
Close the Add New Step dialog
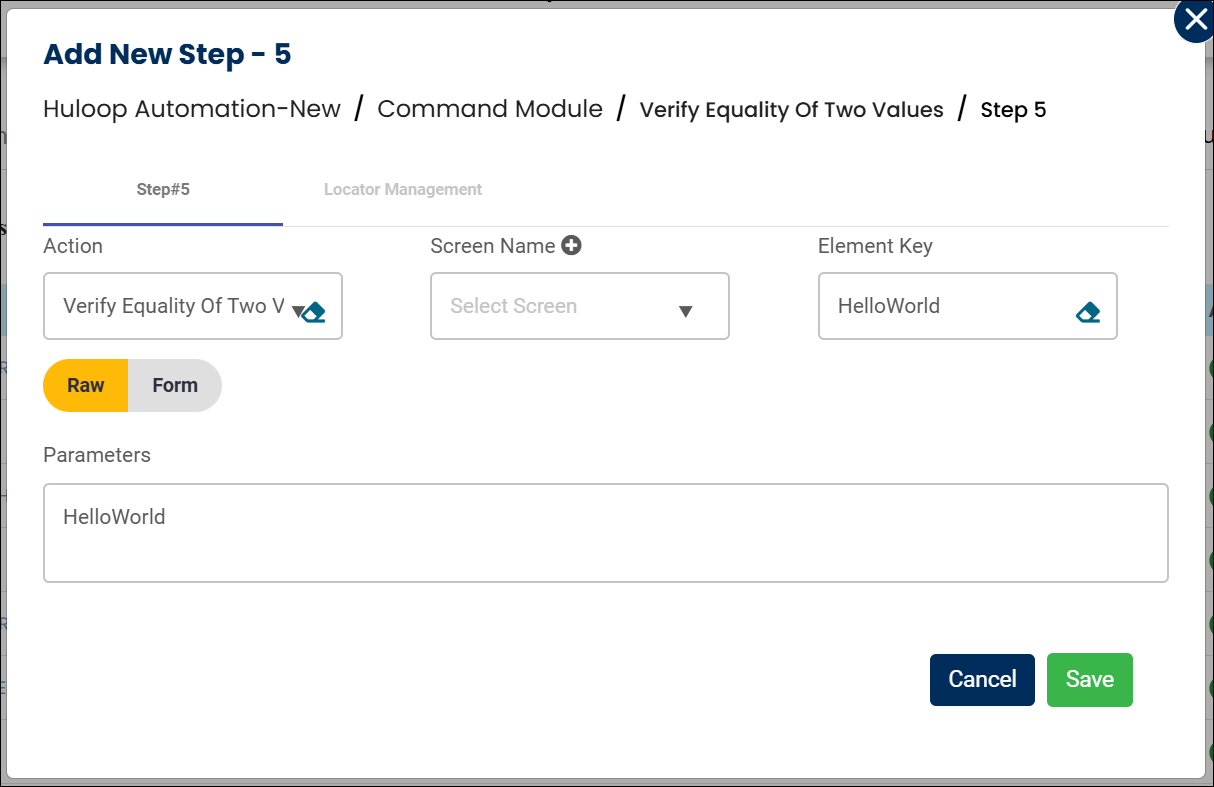point(1194,21)
